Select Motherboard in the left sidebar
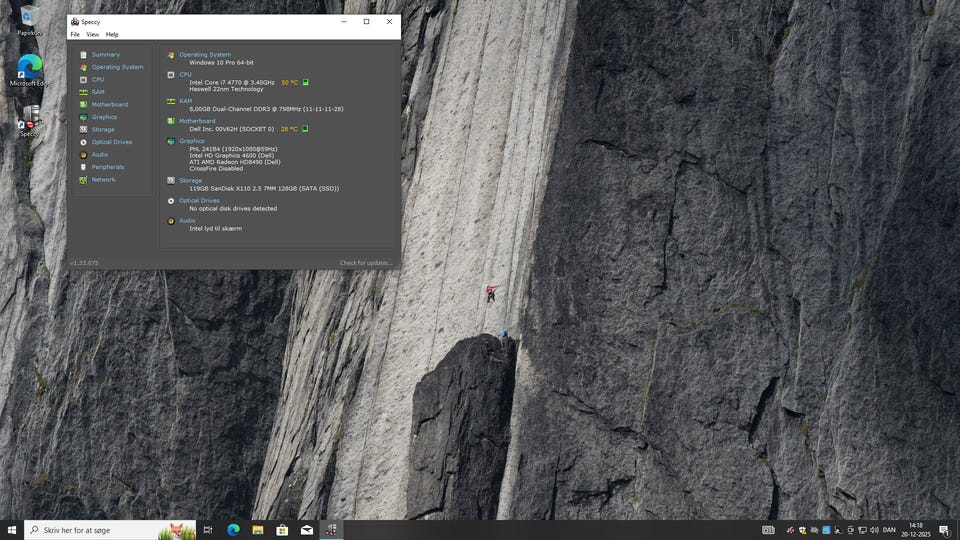This screenshot has height=540, width=960. pos(109,105)
